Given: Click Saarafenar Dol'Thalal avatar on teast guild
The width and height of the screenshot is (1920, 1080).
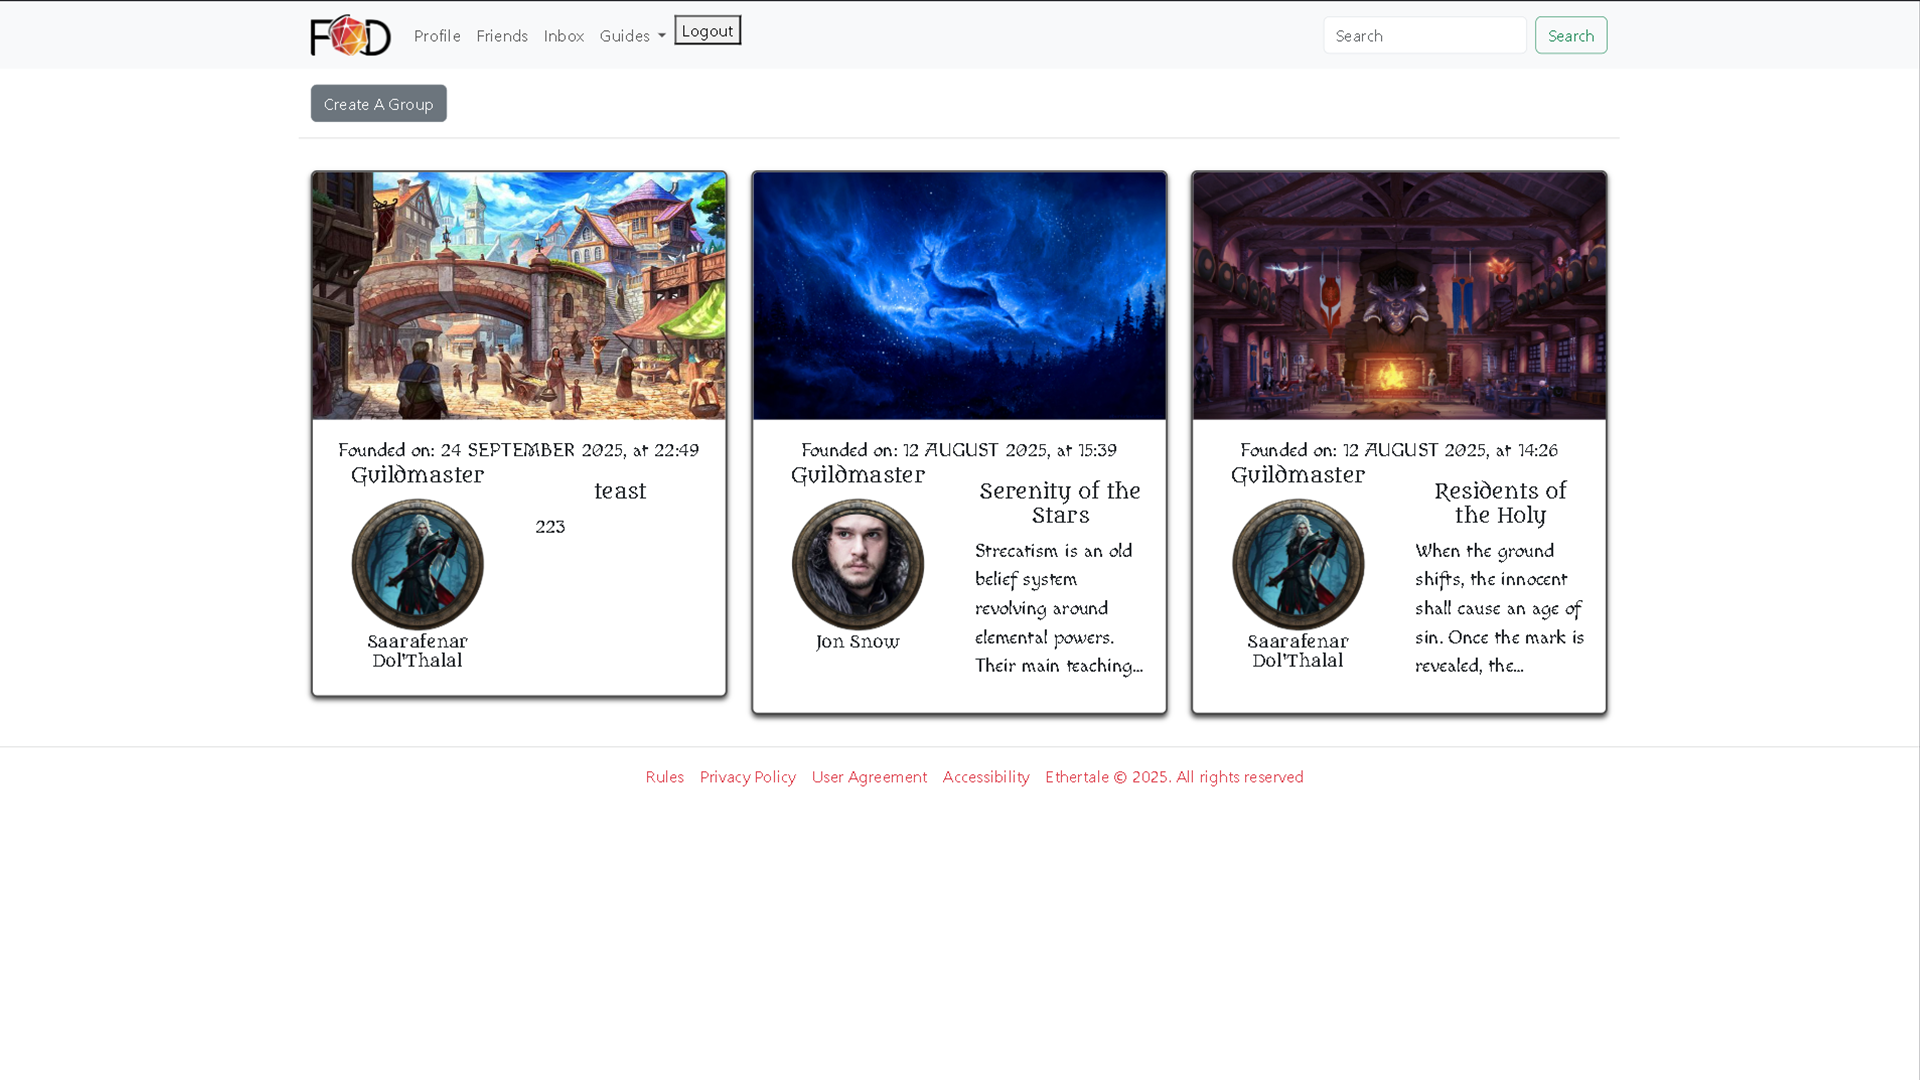Looking at the screenshot, I should pyautogui.click(x=417, y=563).
